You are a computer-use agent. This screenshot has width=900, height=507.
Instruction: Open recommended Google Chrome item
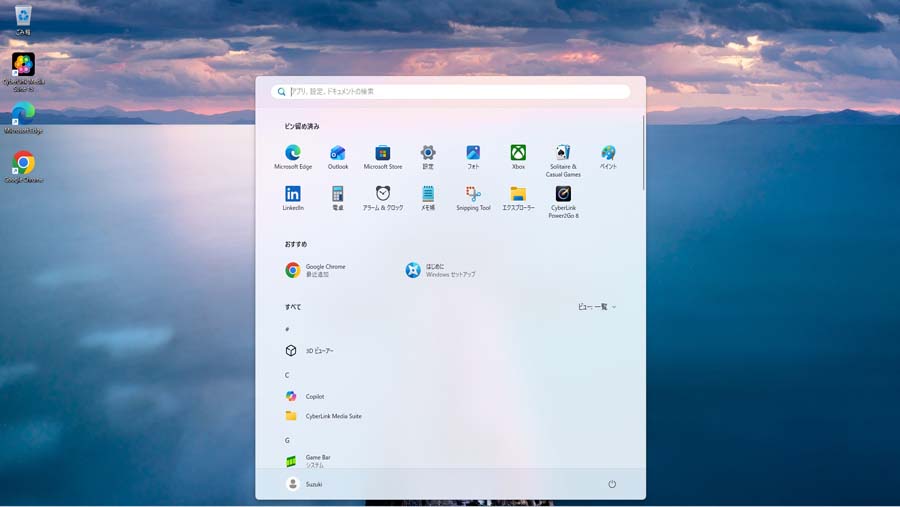pos(316,270)
